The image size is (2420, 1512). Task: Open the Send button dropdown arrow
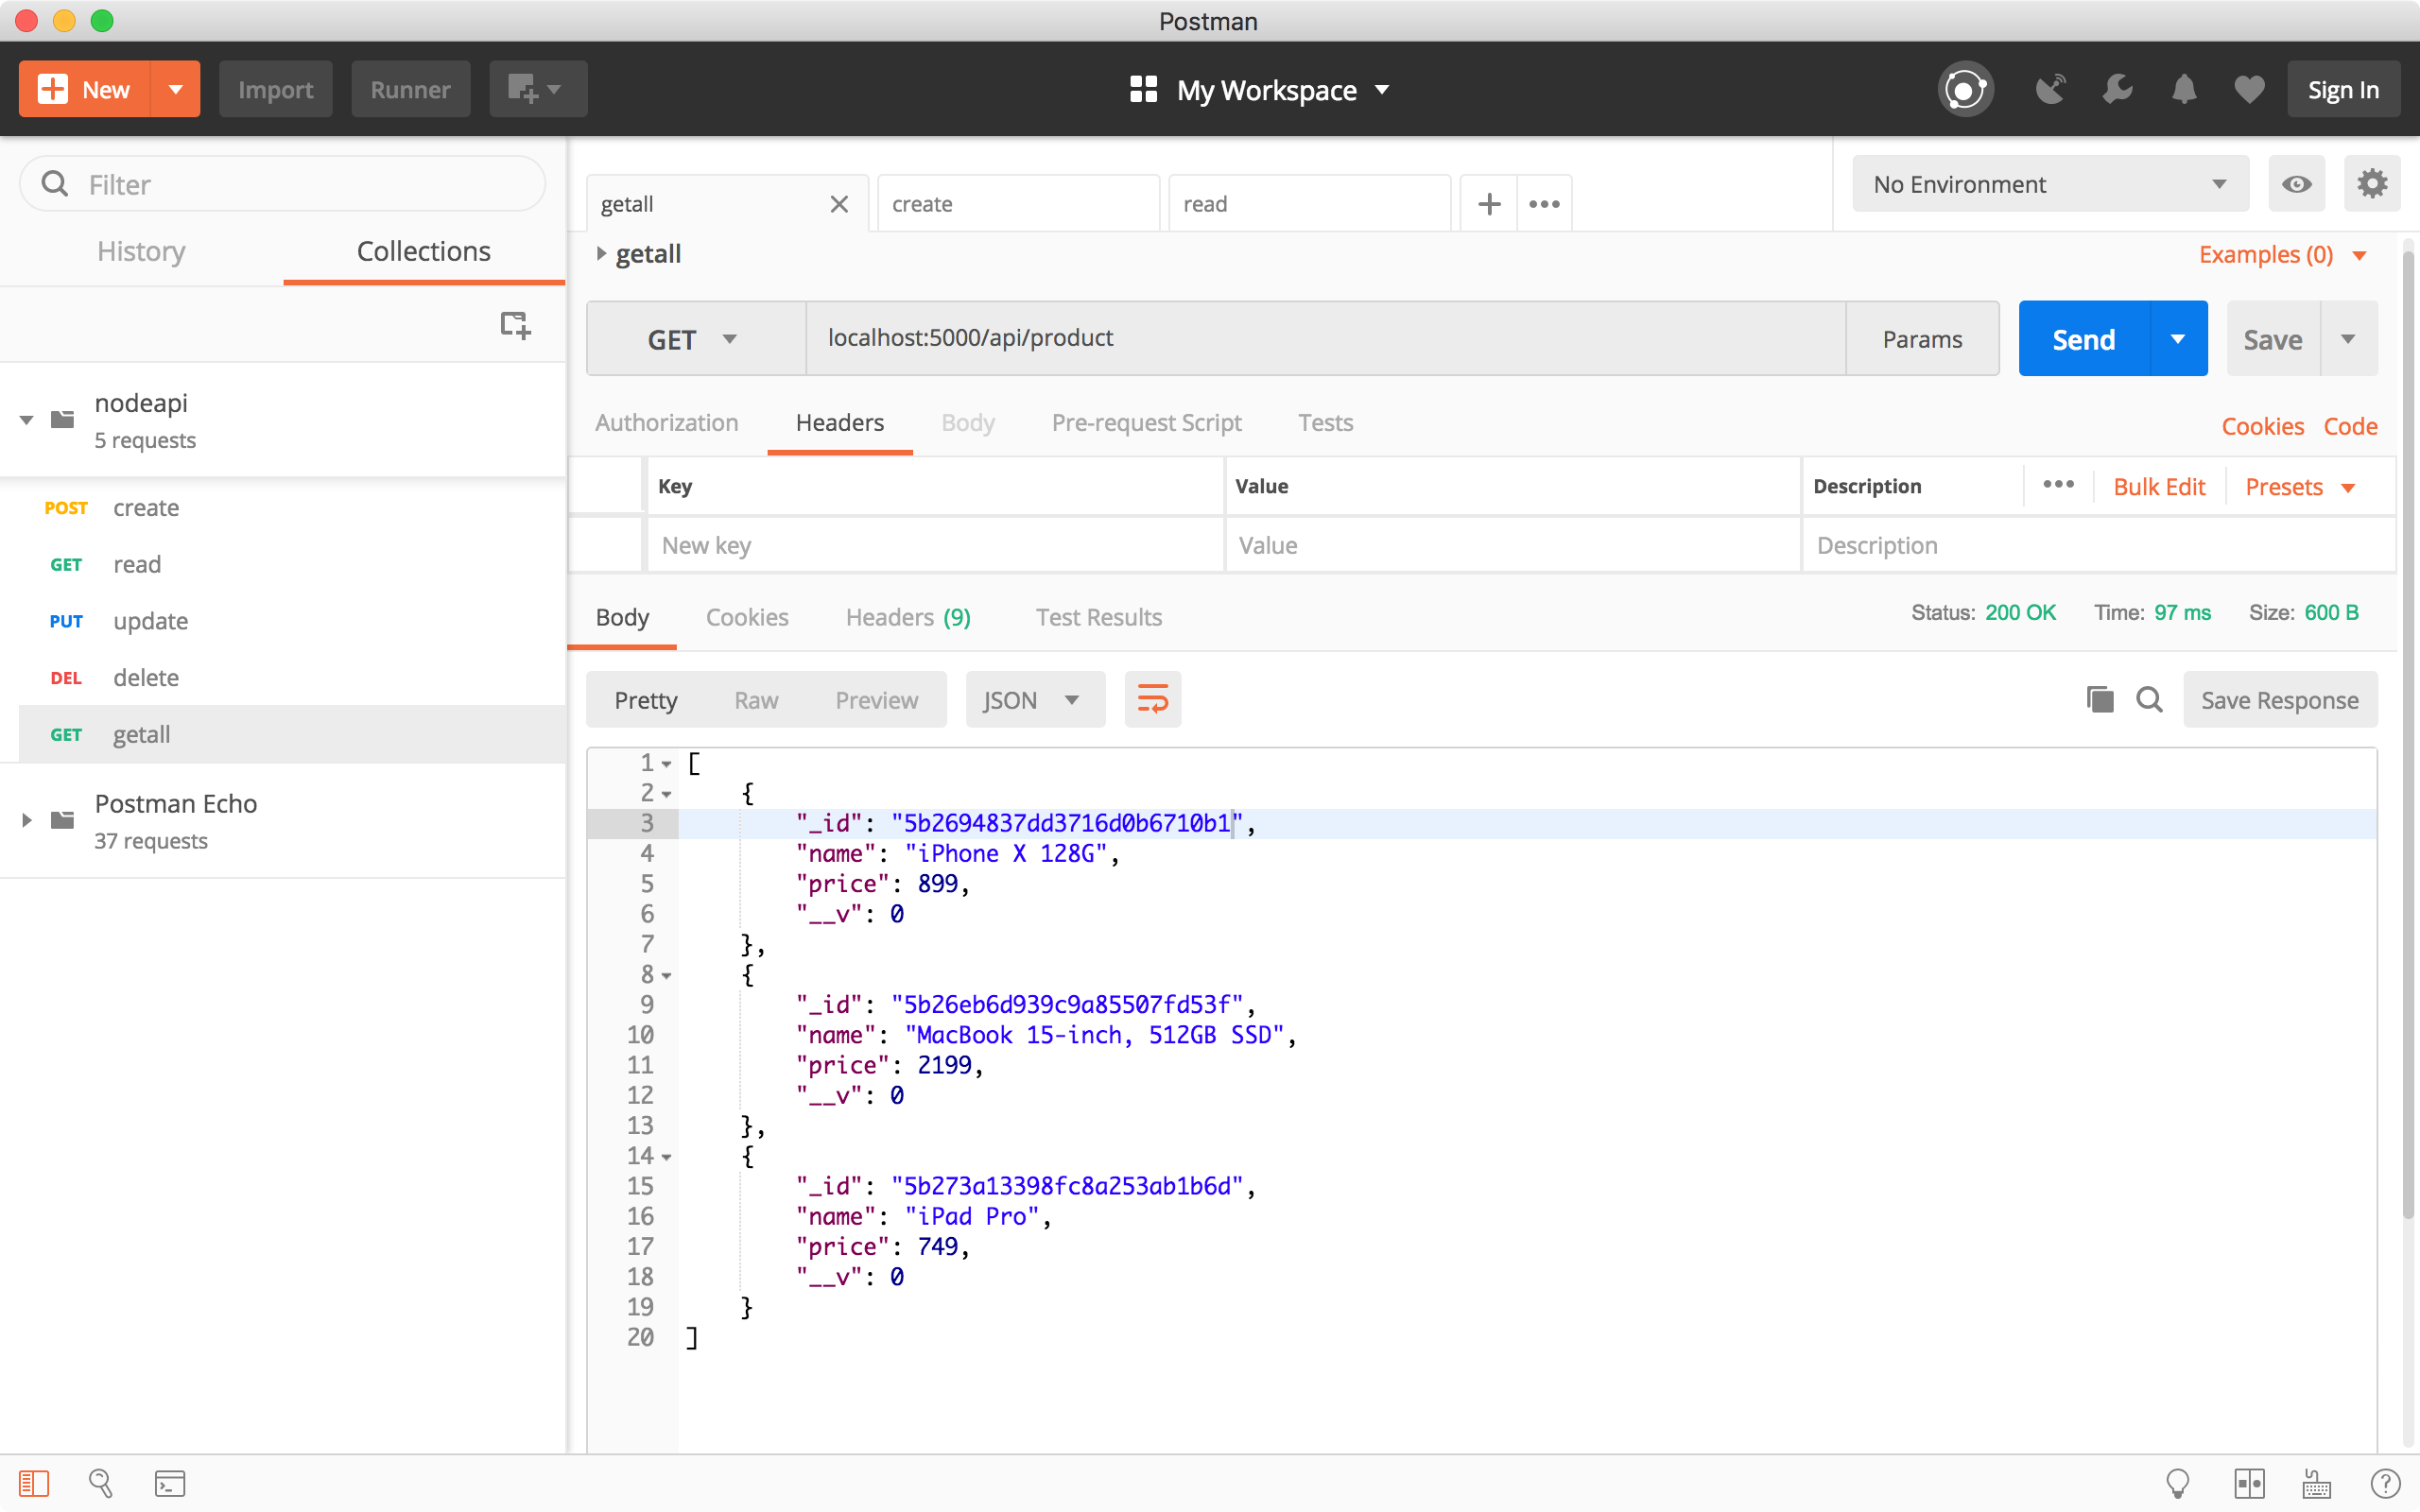pyautogui.click(x=2178, y=339)
